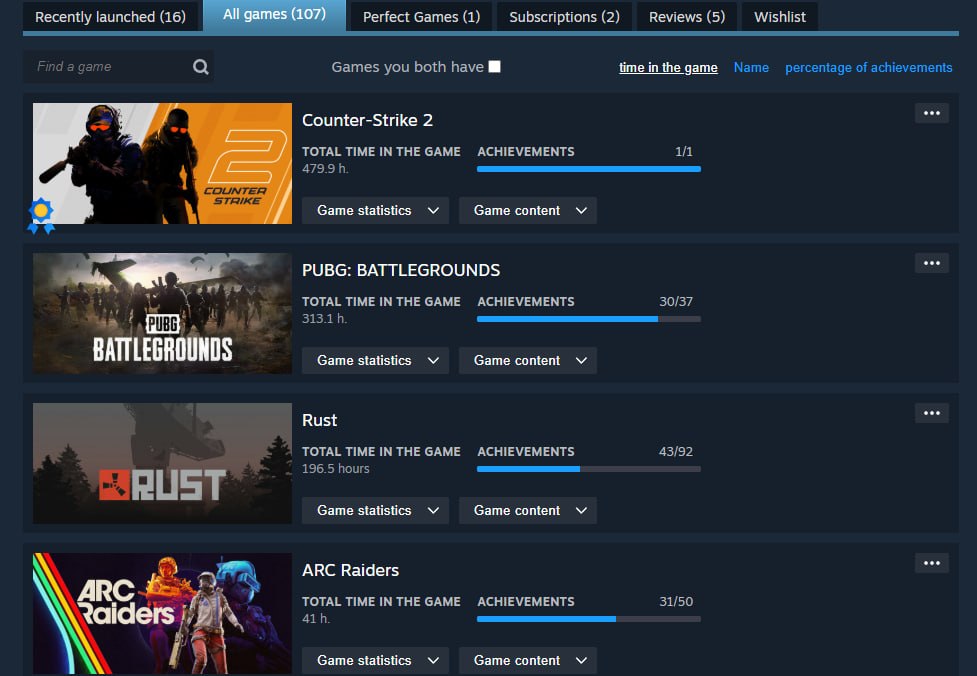Click the PUBG: BATTLEGROUNDS cover image
Screen dimensions: 977x676
pos(162,313)
